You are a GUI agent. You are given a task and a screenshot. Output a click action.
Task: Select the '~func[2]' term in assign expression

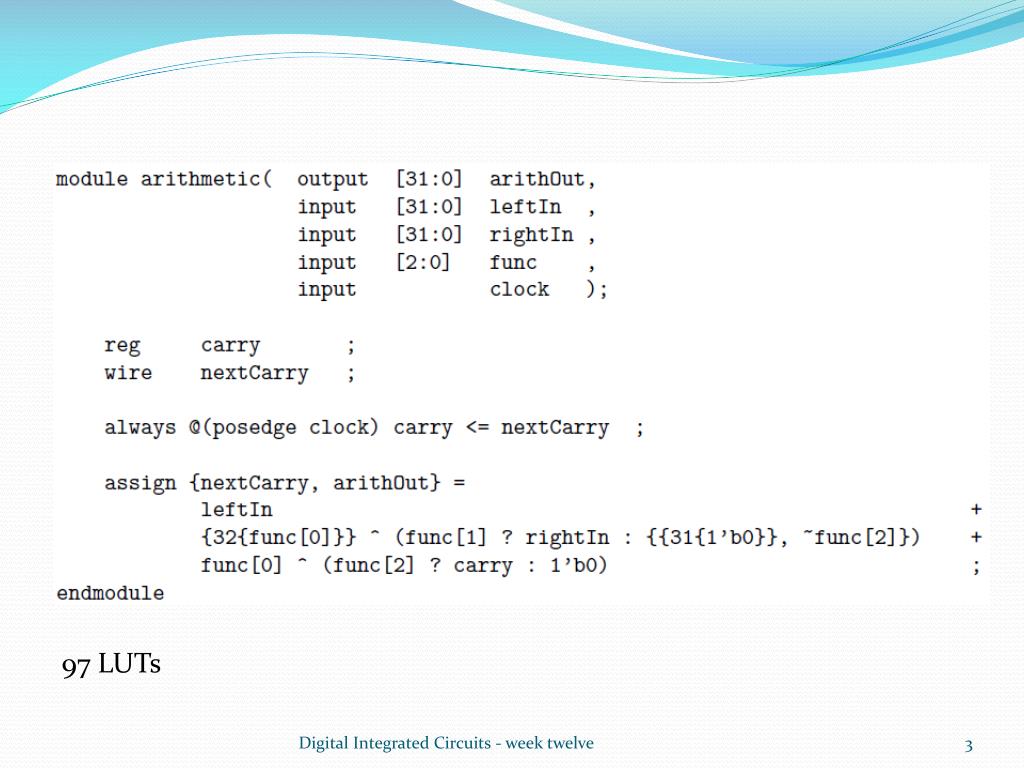[x=854, y=537]
